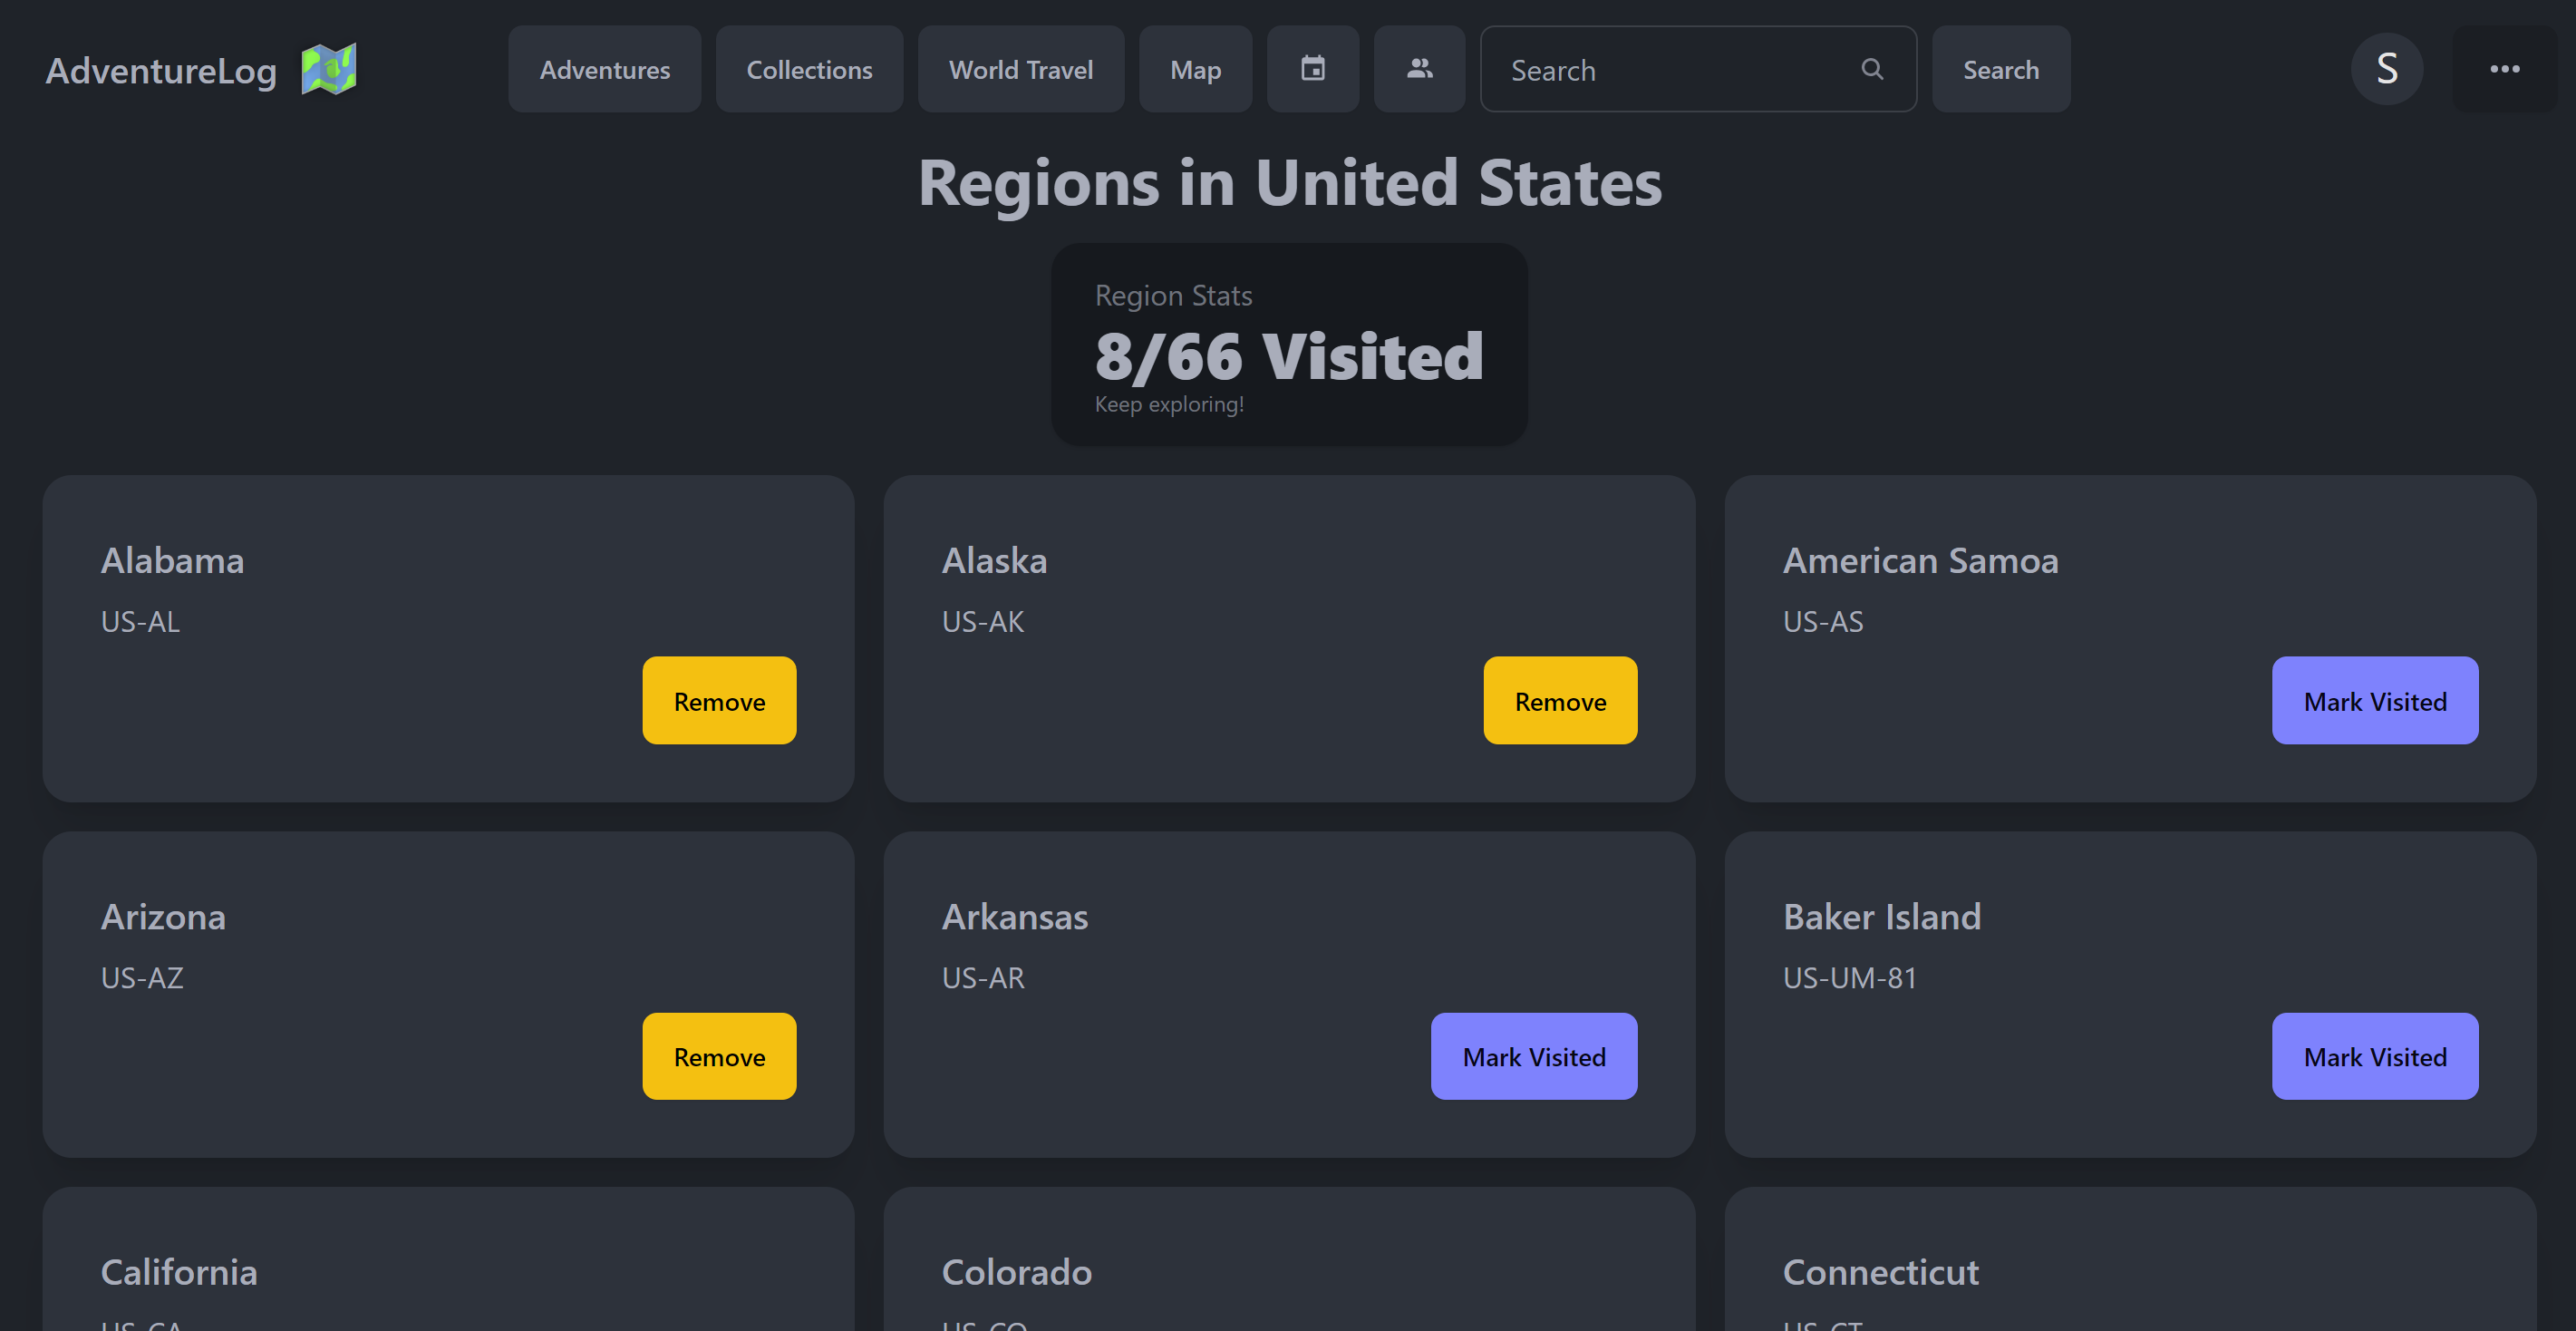2576x1331 pixels.
Task: Navigate to the Adventures section
Action: pos(604,69)
